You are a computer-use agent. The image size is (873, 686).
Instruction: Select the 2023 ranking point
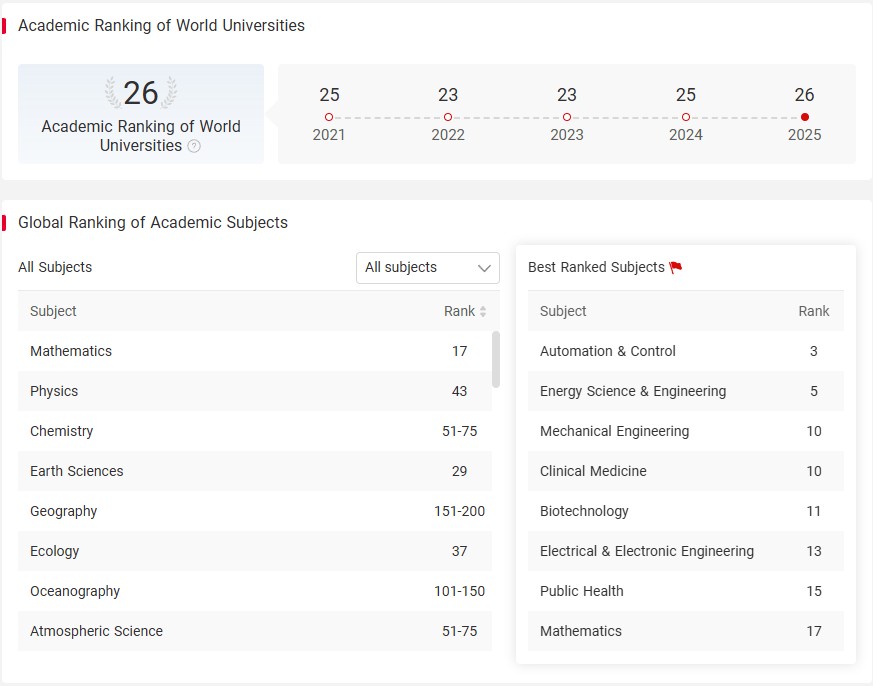pyautogui.click(x=567, y=117)
